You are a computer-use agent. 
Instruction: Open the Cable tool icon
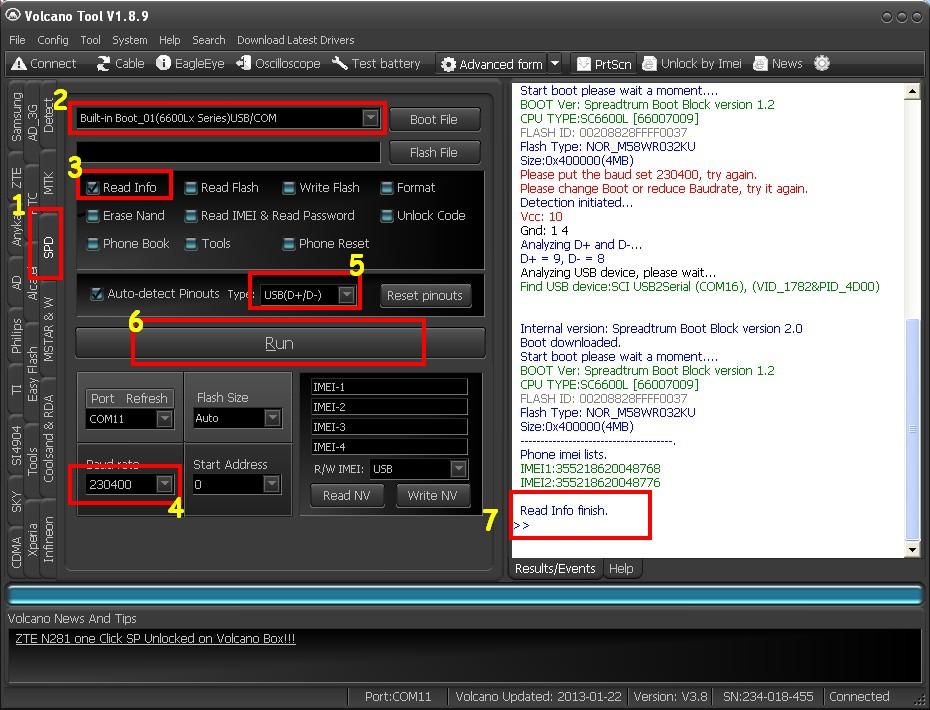coord(104,64)
